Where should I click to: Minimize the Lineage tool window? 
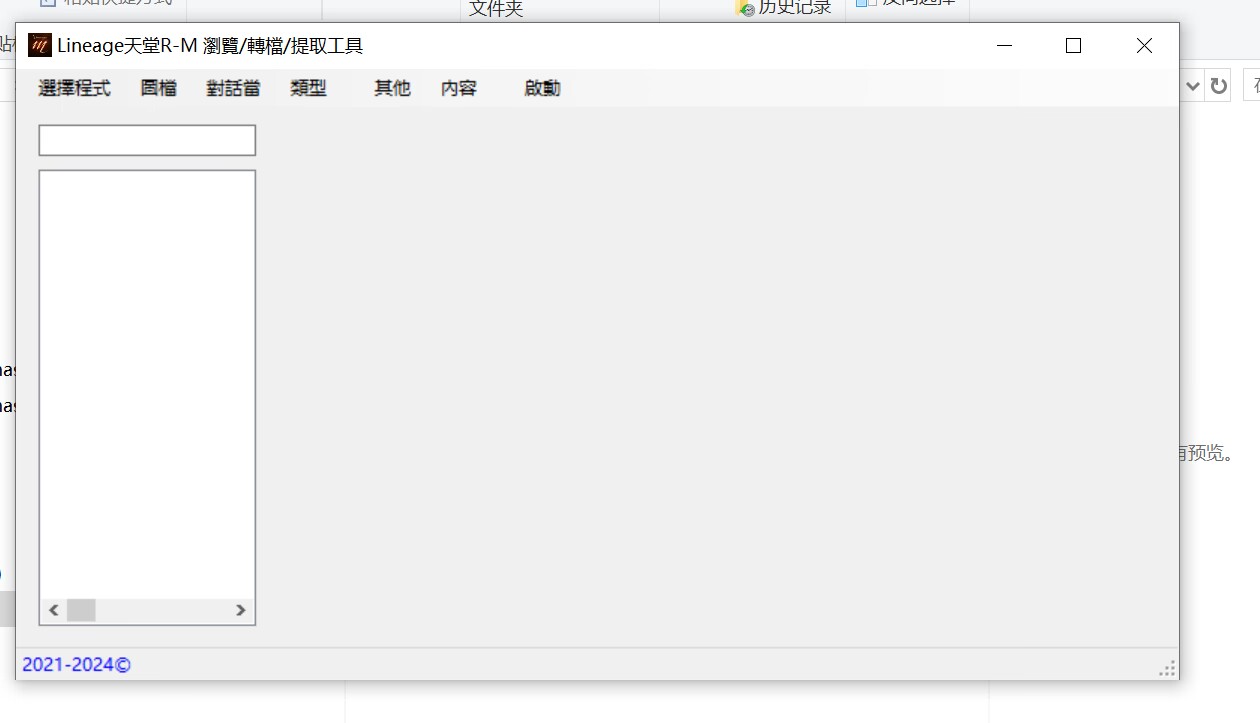(1004, 45)
